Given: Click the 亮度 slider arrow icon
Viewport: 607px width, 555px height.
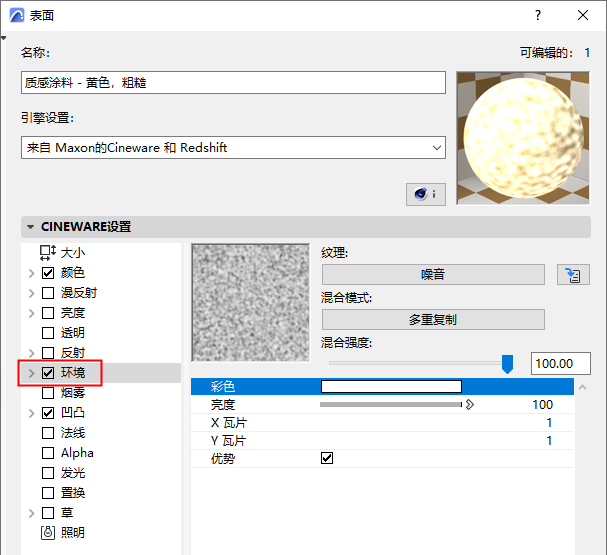Looking at the screenshot, I should click(x=470, y=405).
